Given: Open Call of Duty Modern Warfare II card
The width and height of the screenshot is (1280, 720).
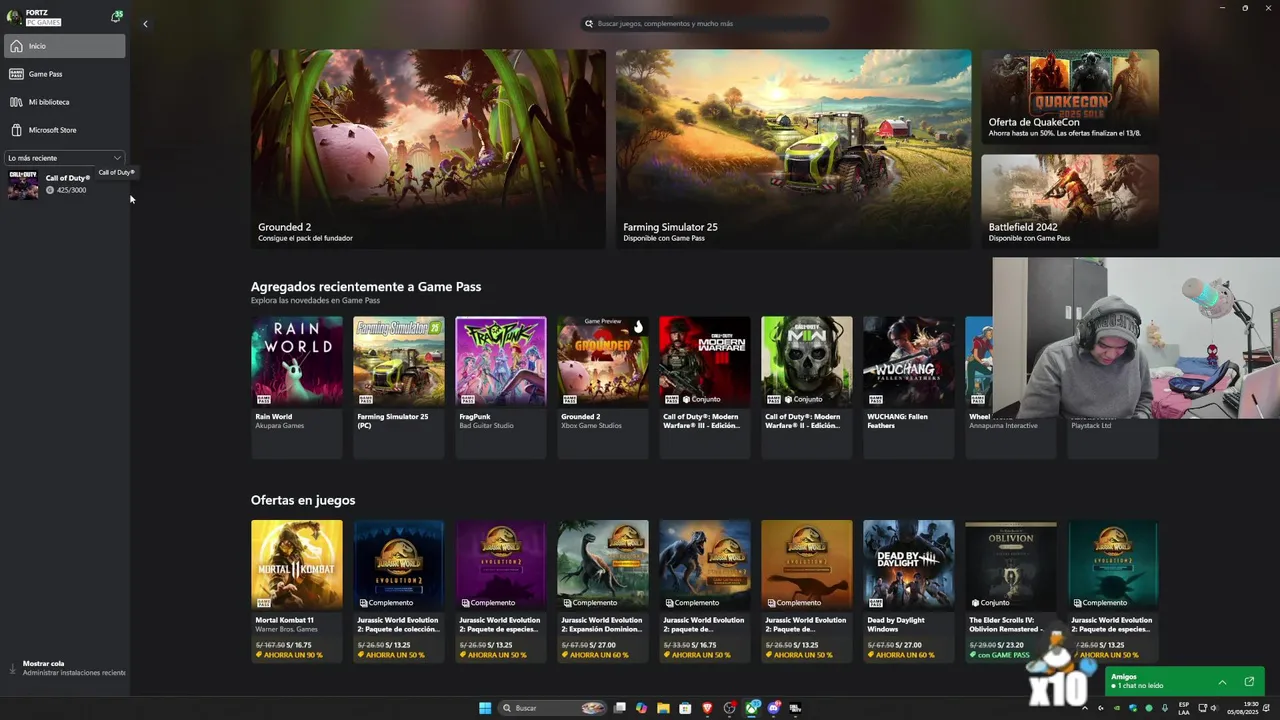Looking at the screenshot, I should [x=807, y=387].
